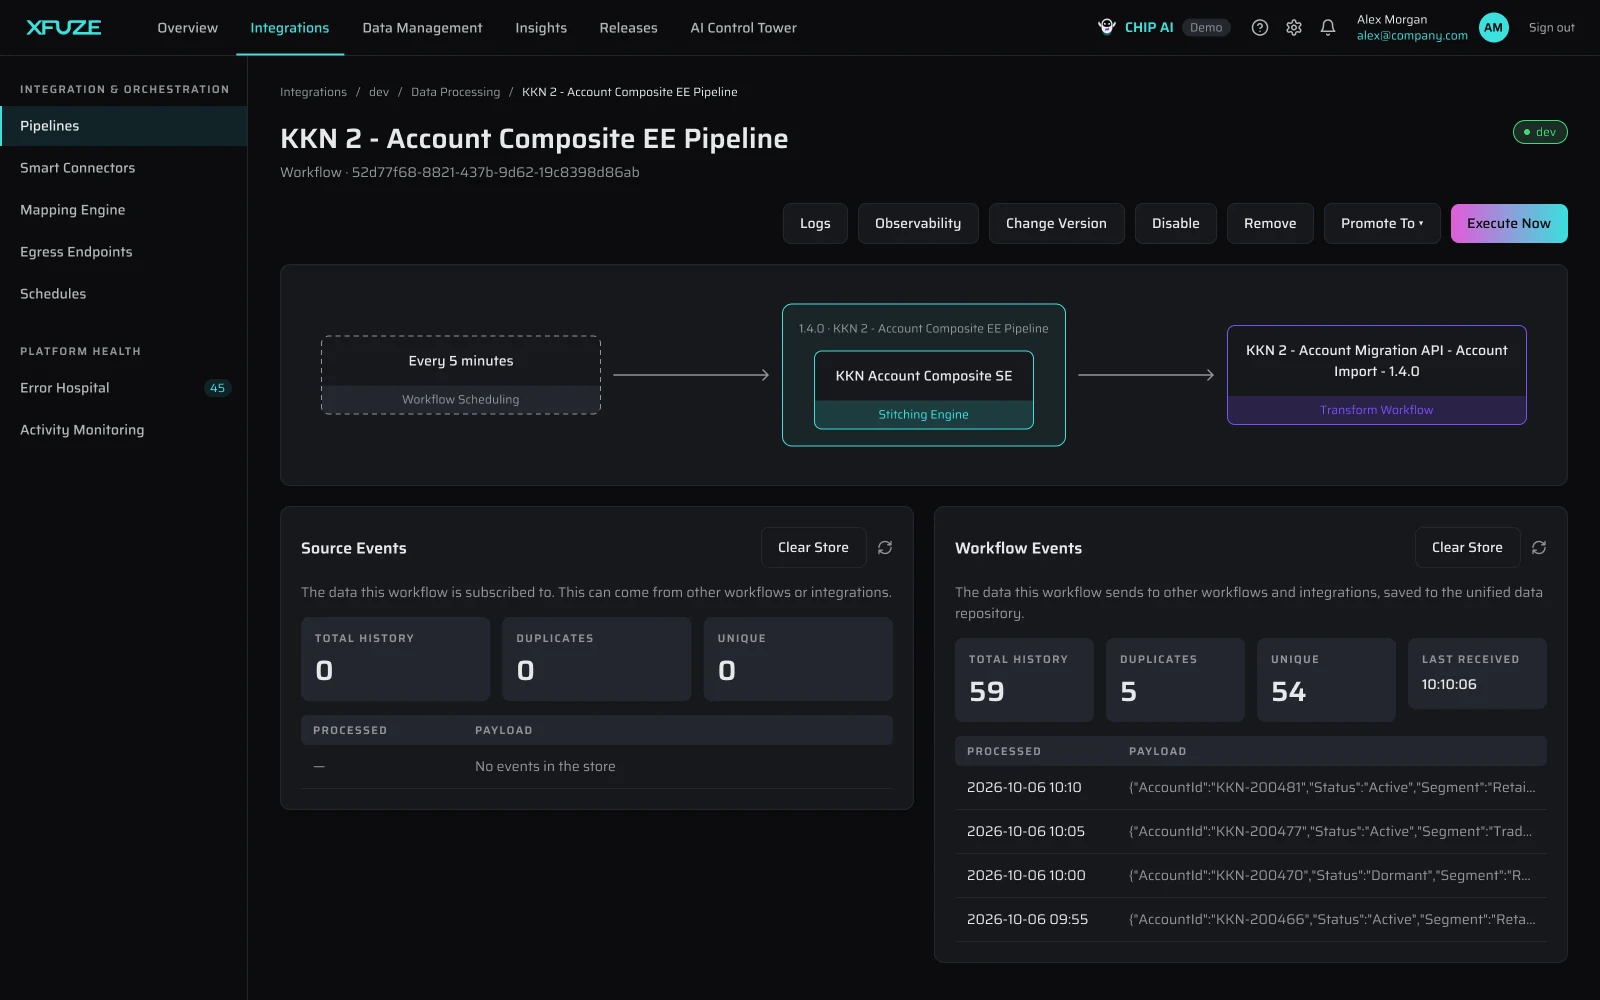Image resolution: width=1600 pixels, height=1000 pixels.
Task: Open Egress Endpoints in sidebar
Action: pos(123,252)
